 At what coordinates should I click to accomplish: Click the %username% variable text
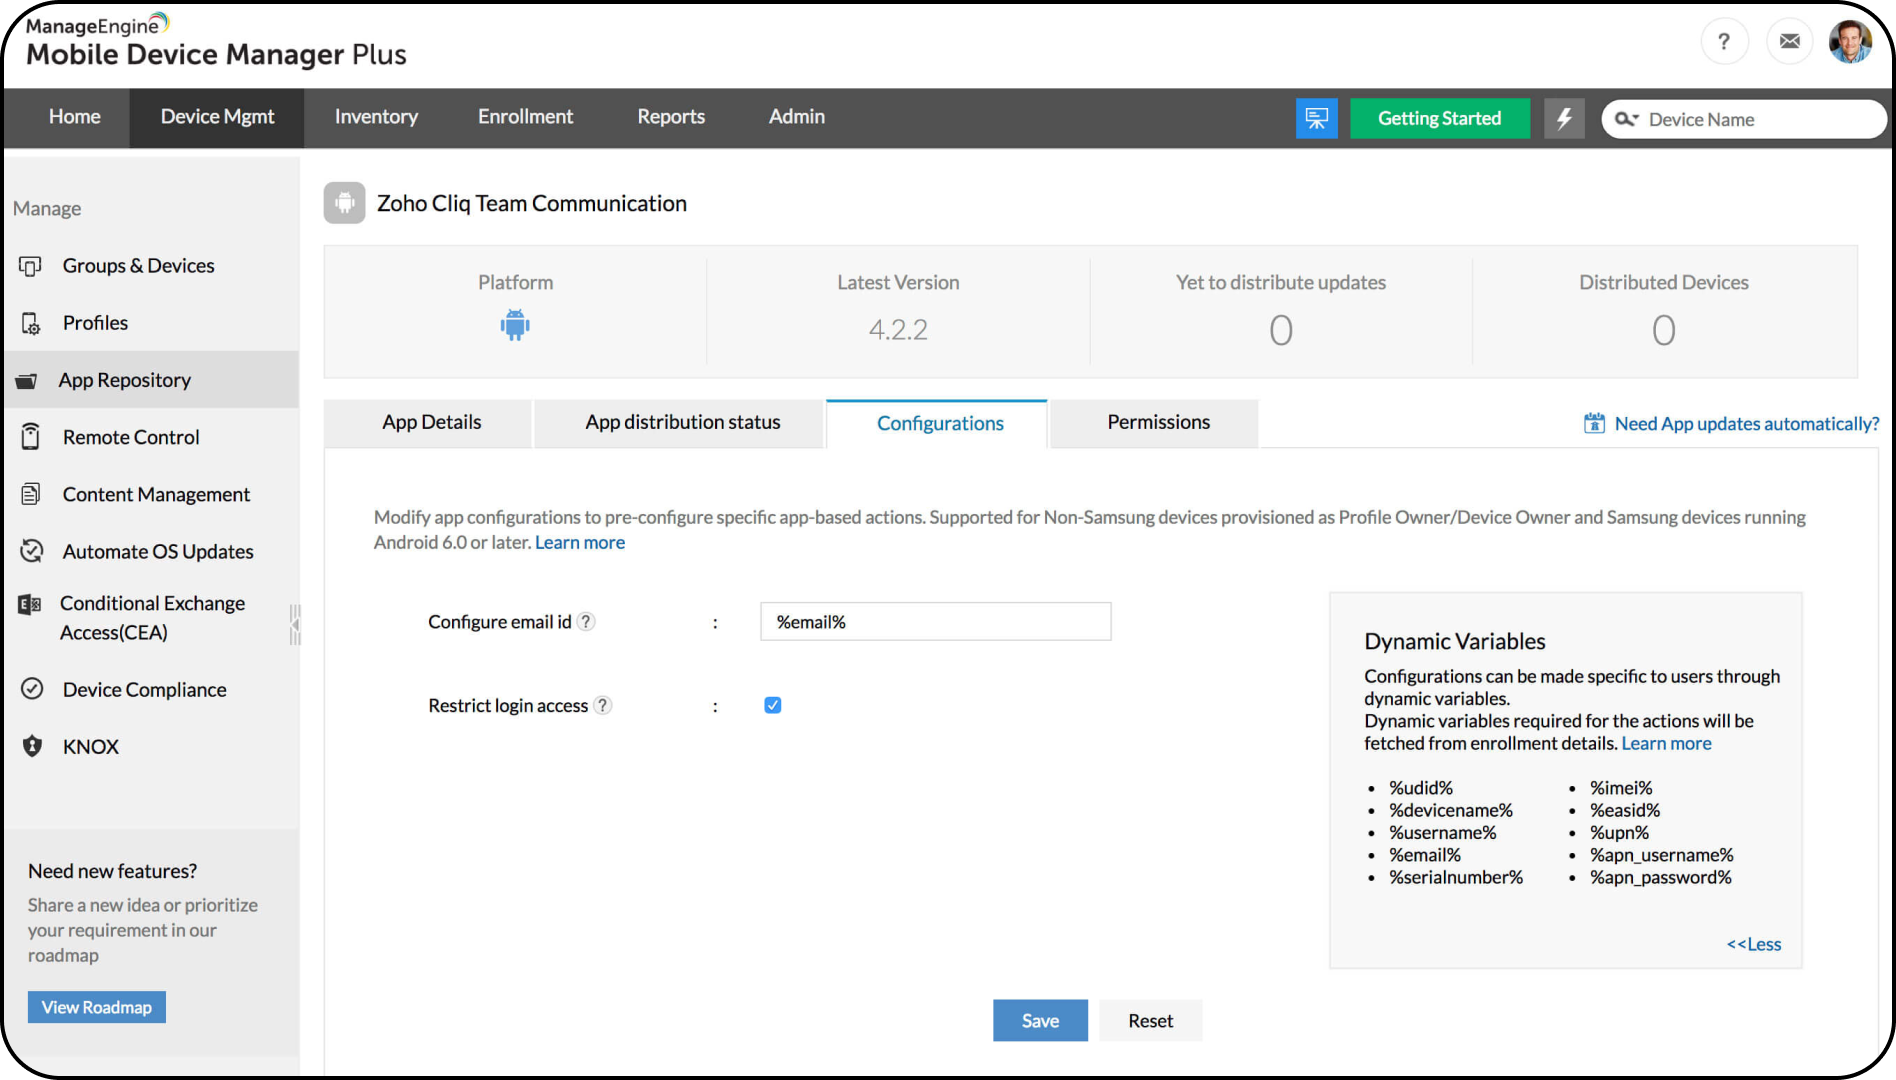click(1443, 833)
